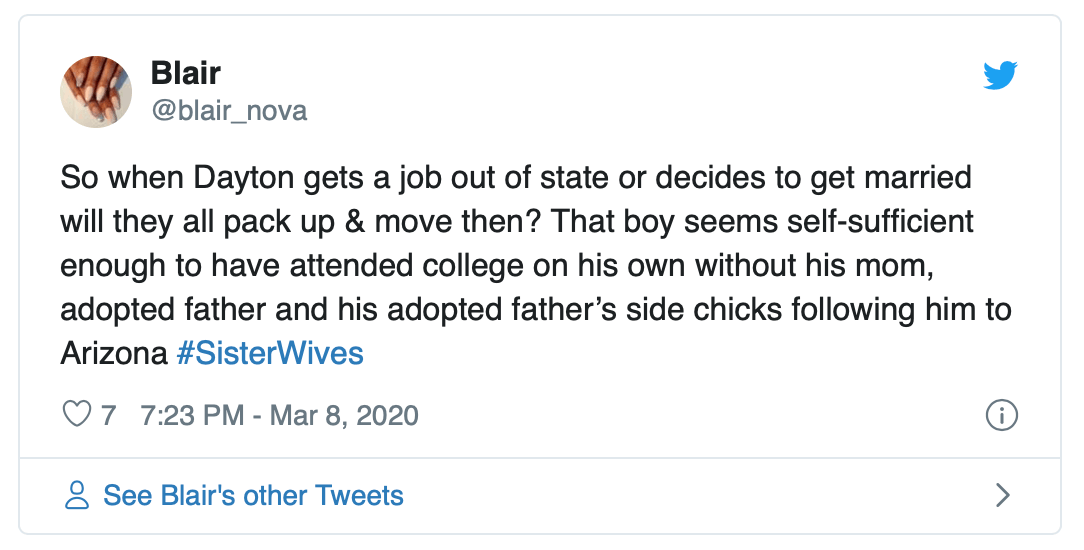The width and height of the screenshot is (1084, 550).
Task: Click the like count number 7
Action: click(109, 414)
